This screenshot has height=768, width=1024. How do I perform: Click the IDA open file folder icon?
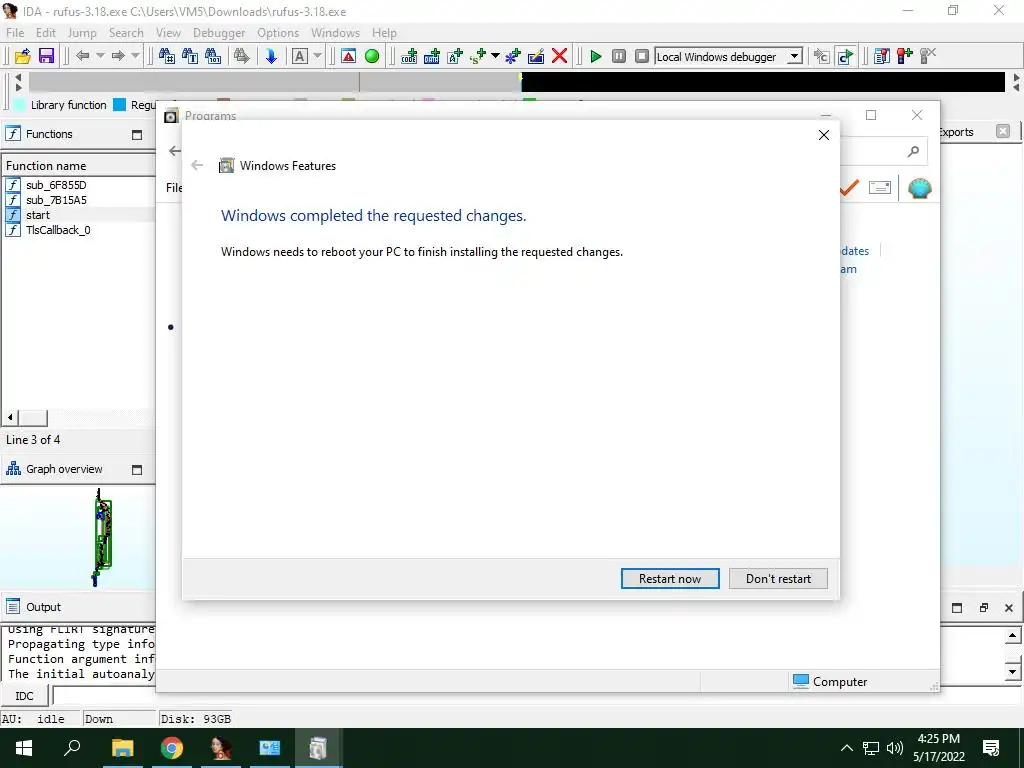coord(23,56)
